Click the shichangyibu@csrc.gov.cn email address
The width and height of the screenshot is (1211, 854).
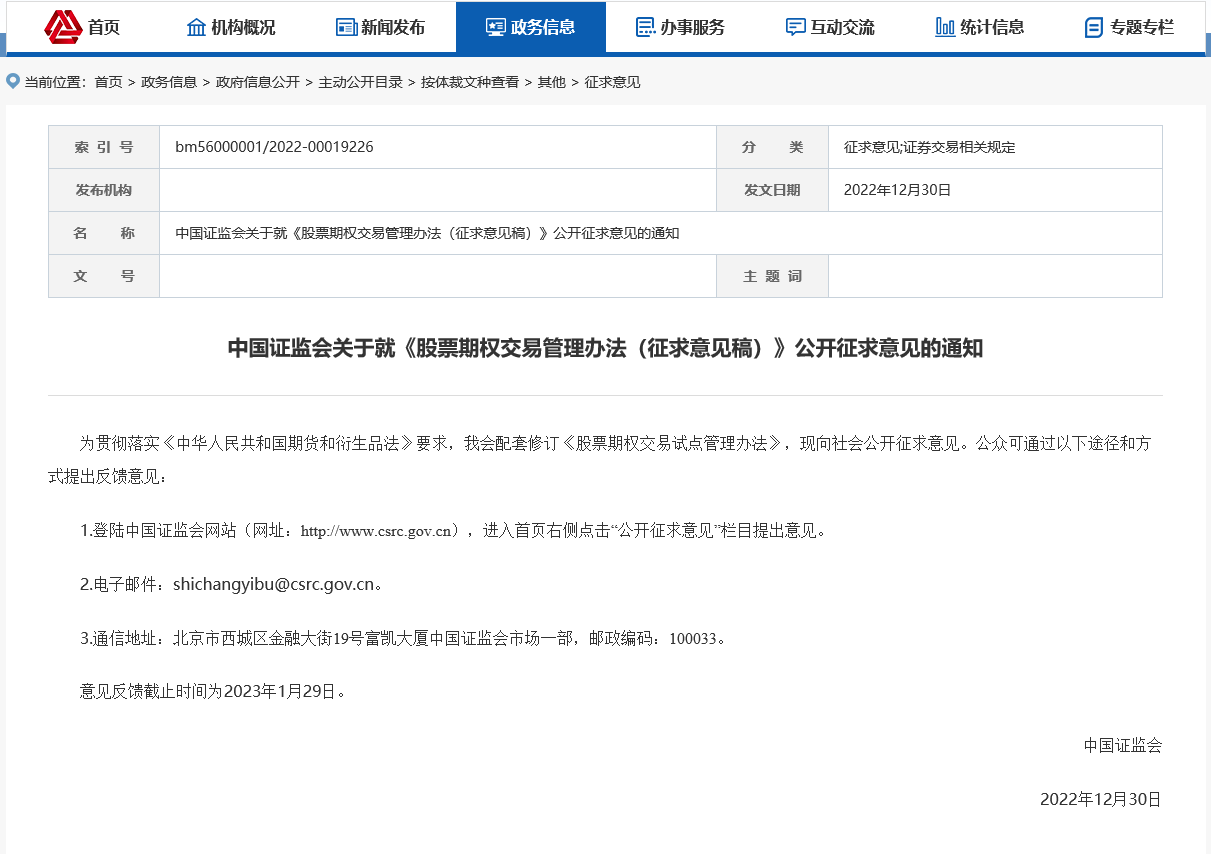[x=273, y=584]
